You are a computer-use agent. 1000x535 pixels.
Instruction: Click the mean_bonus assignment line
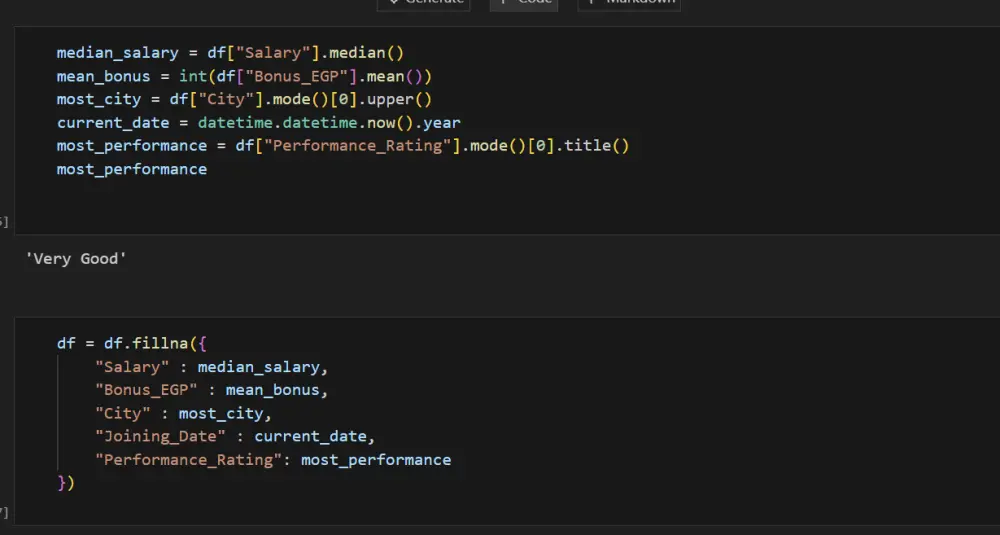[244, 77]
